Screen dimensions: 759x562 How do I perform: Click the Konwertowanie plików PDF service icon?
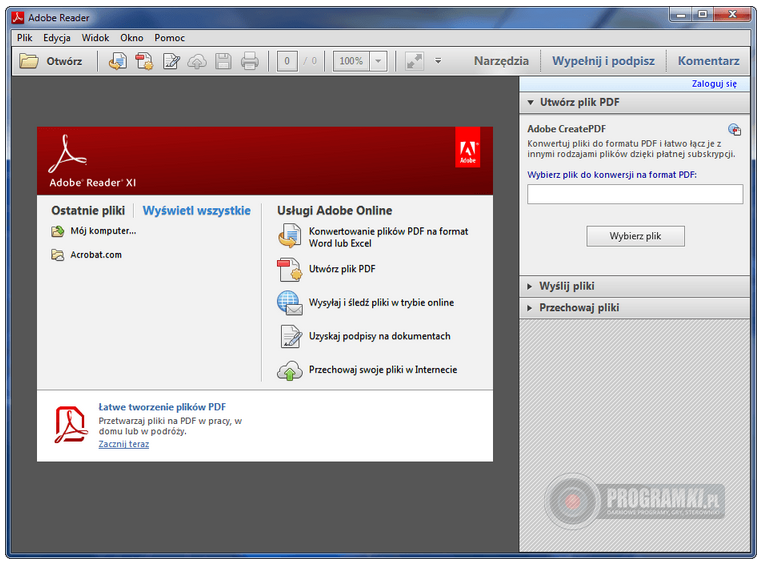coord(289,236)
